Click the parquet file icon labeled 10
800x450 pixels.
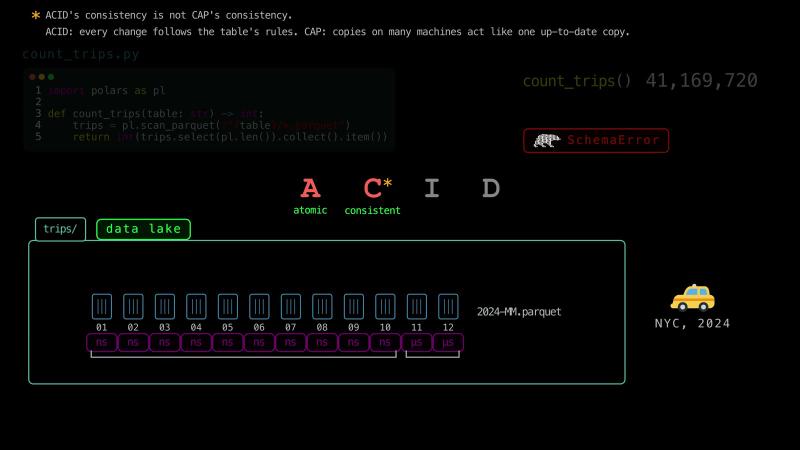point(385,307)
